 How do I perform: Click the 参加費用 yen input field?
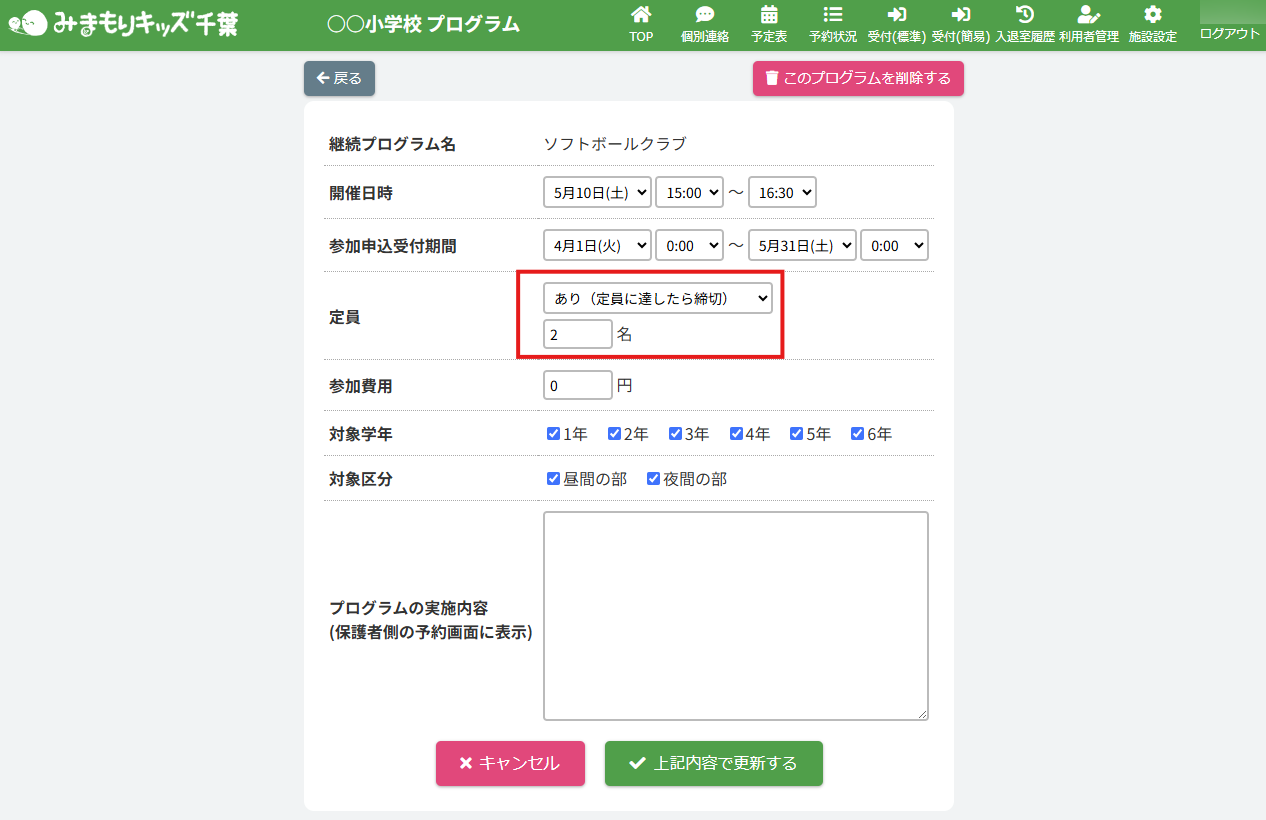577,385
